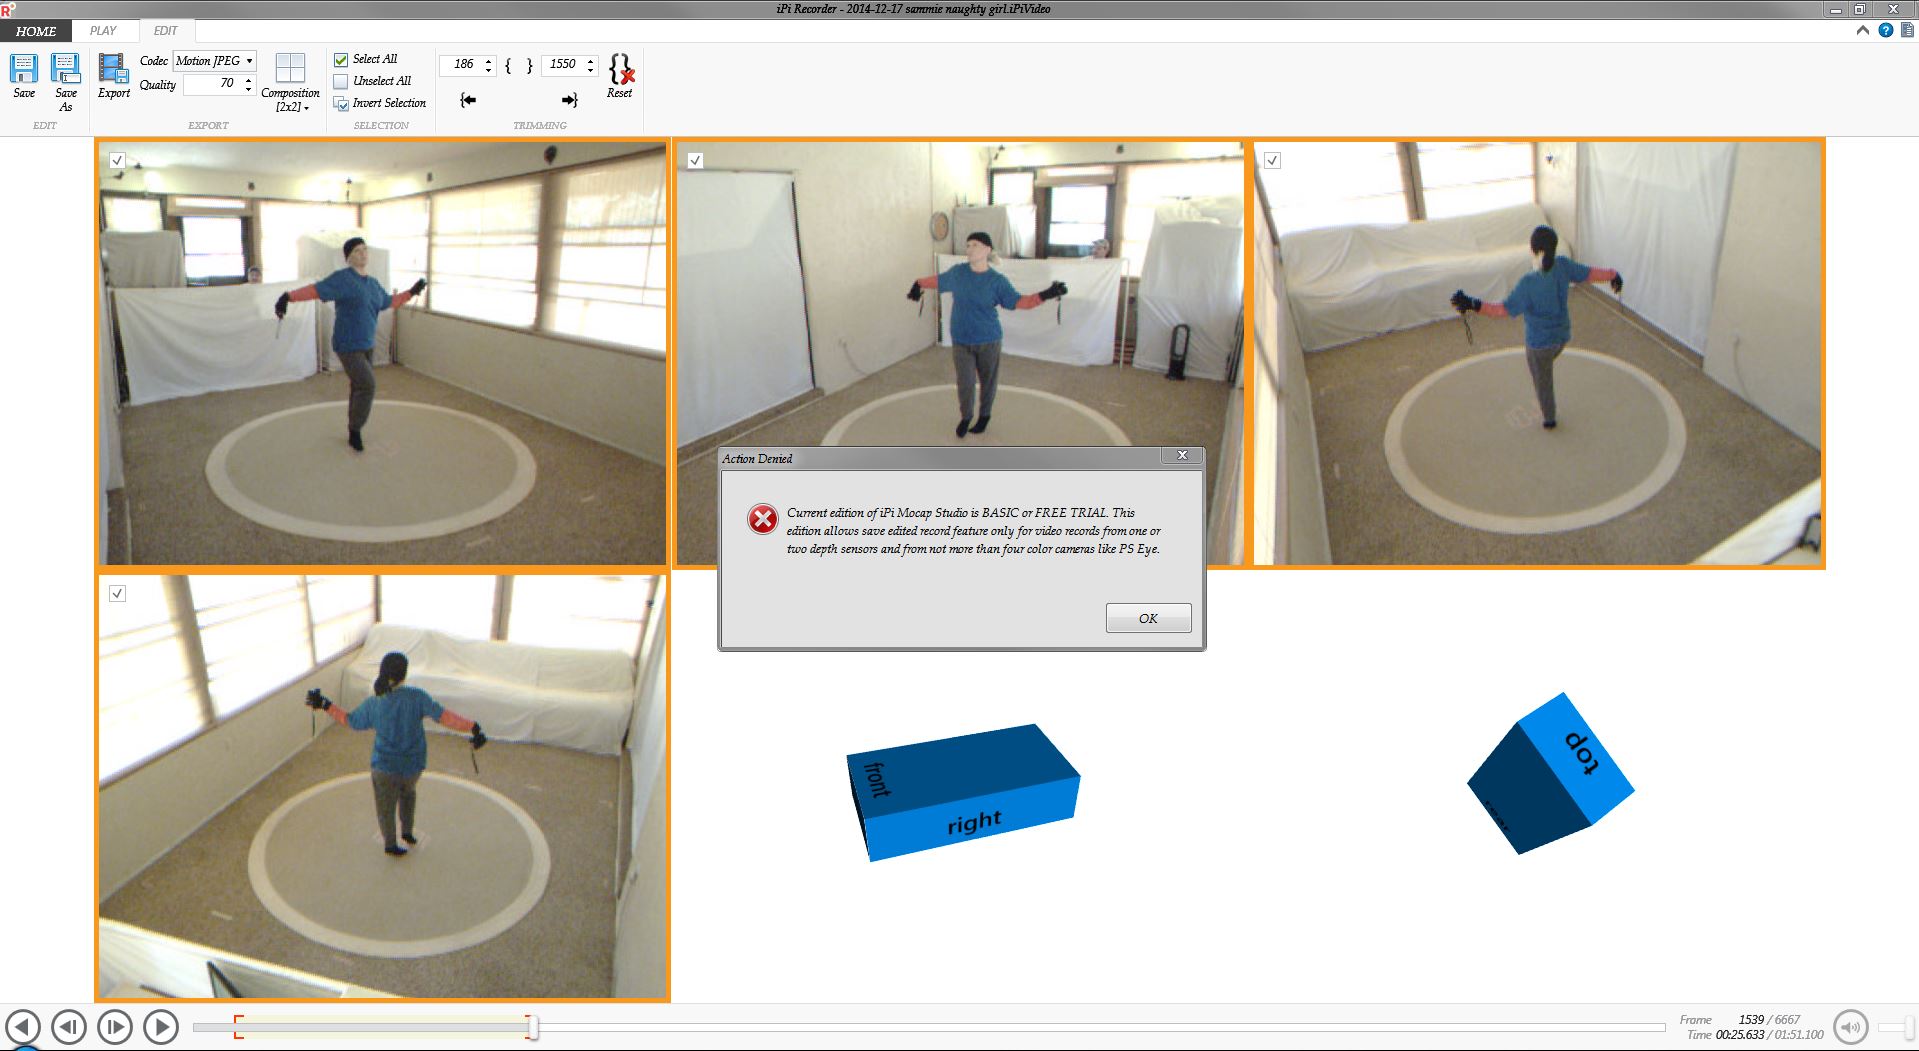
Task: Switch to the PLAY tab
Action: coord(103,31)
